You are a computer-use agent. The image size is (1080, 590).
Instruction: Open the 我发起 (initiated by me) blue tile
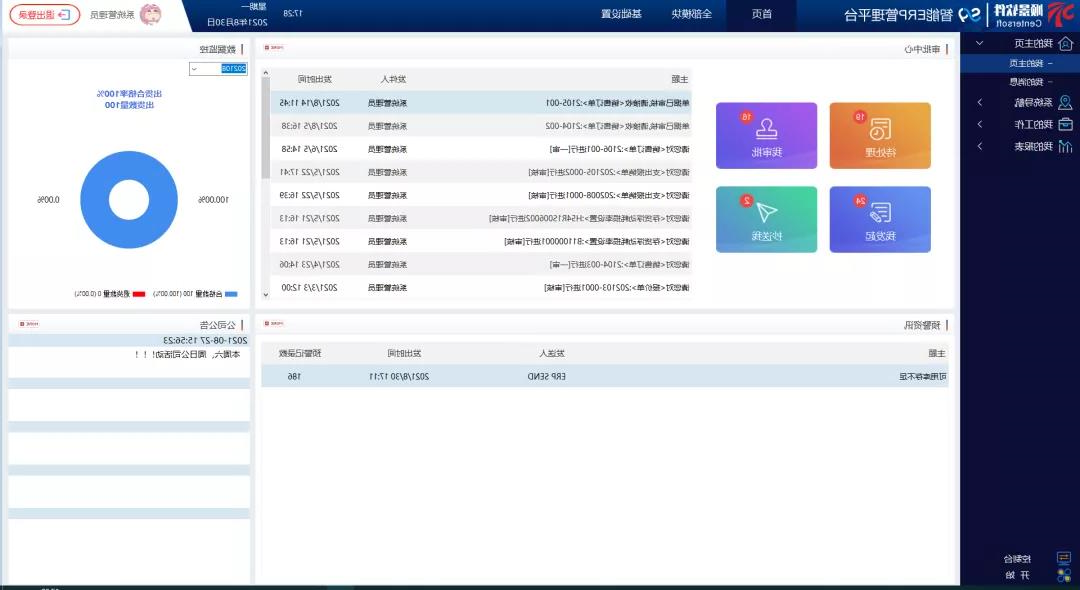(x=880, y=219)
